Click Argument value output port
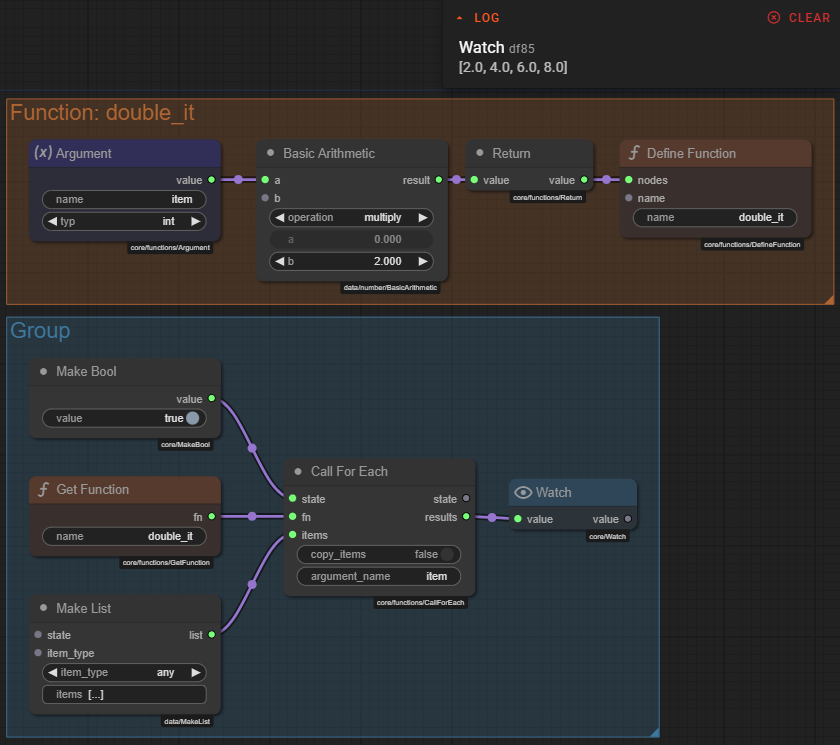 (x=212, y=179)
